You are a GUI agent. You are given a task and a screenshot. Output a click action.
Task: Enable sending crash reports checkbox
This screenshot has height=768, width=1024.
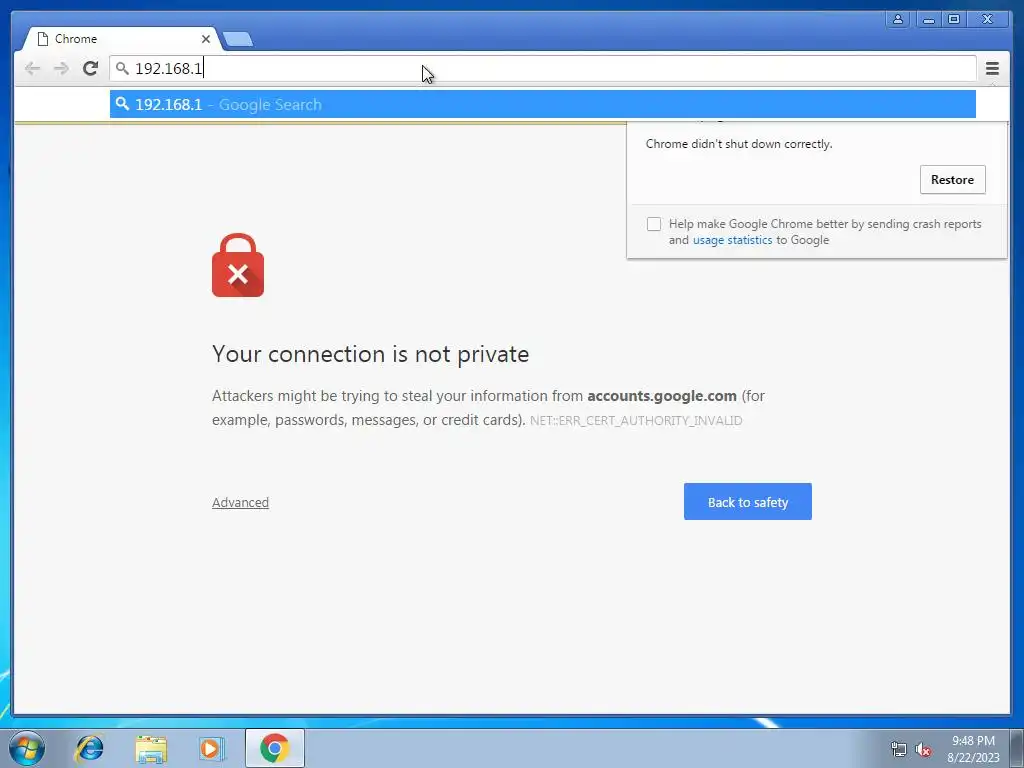point(654,224)
